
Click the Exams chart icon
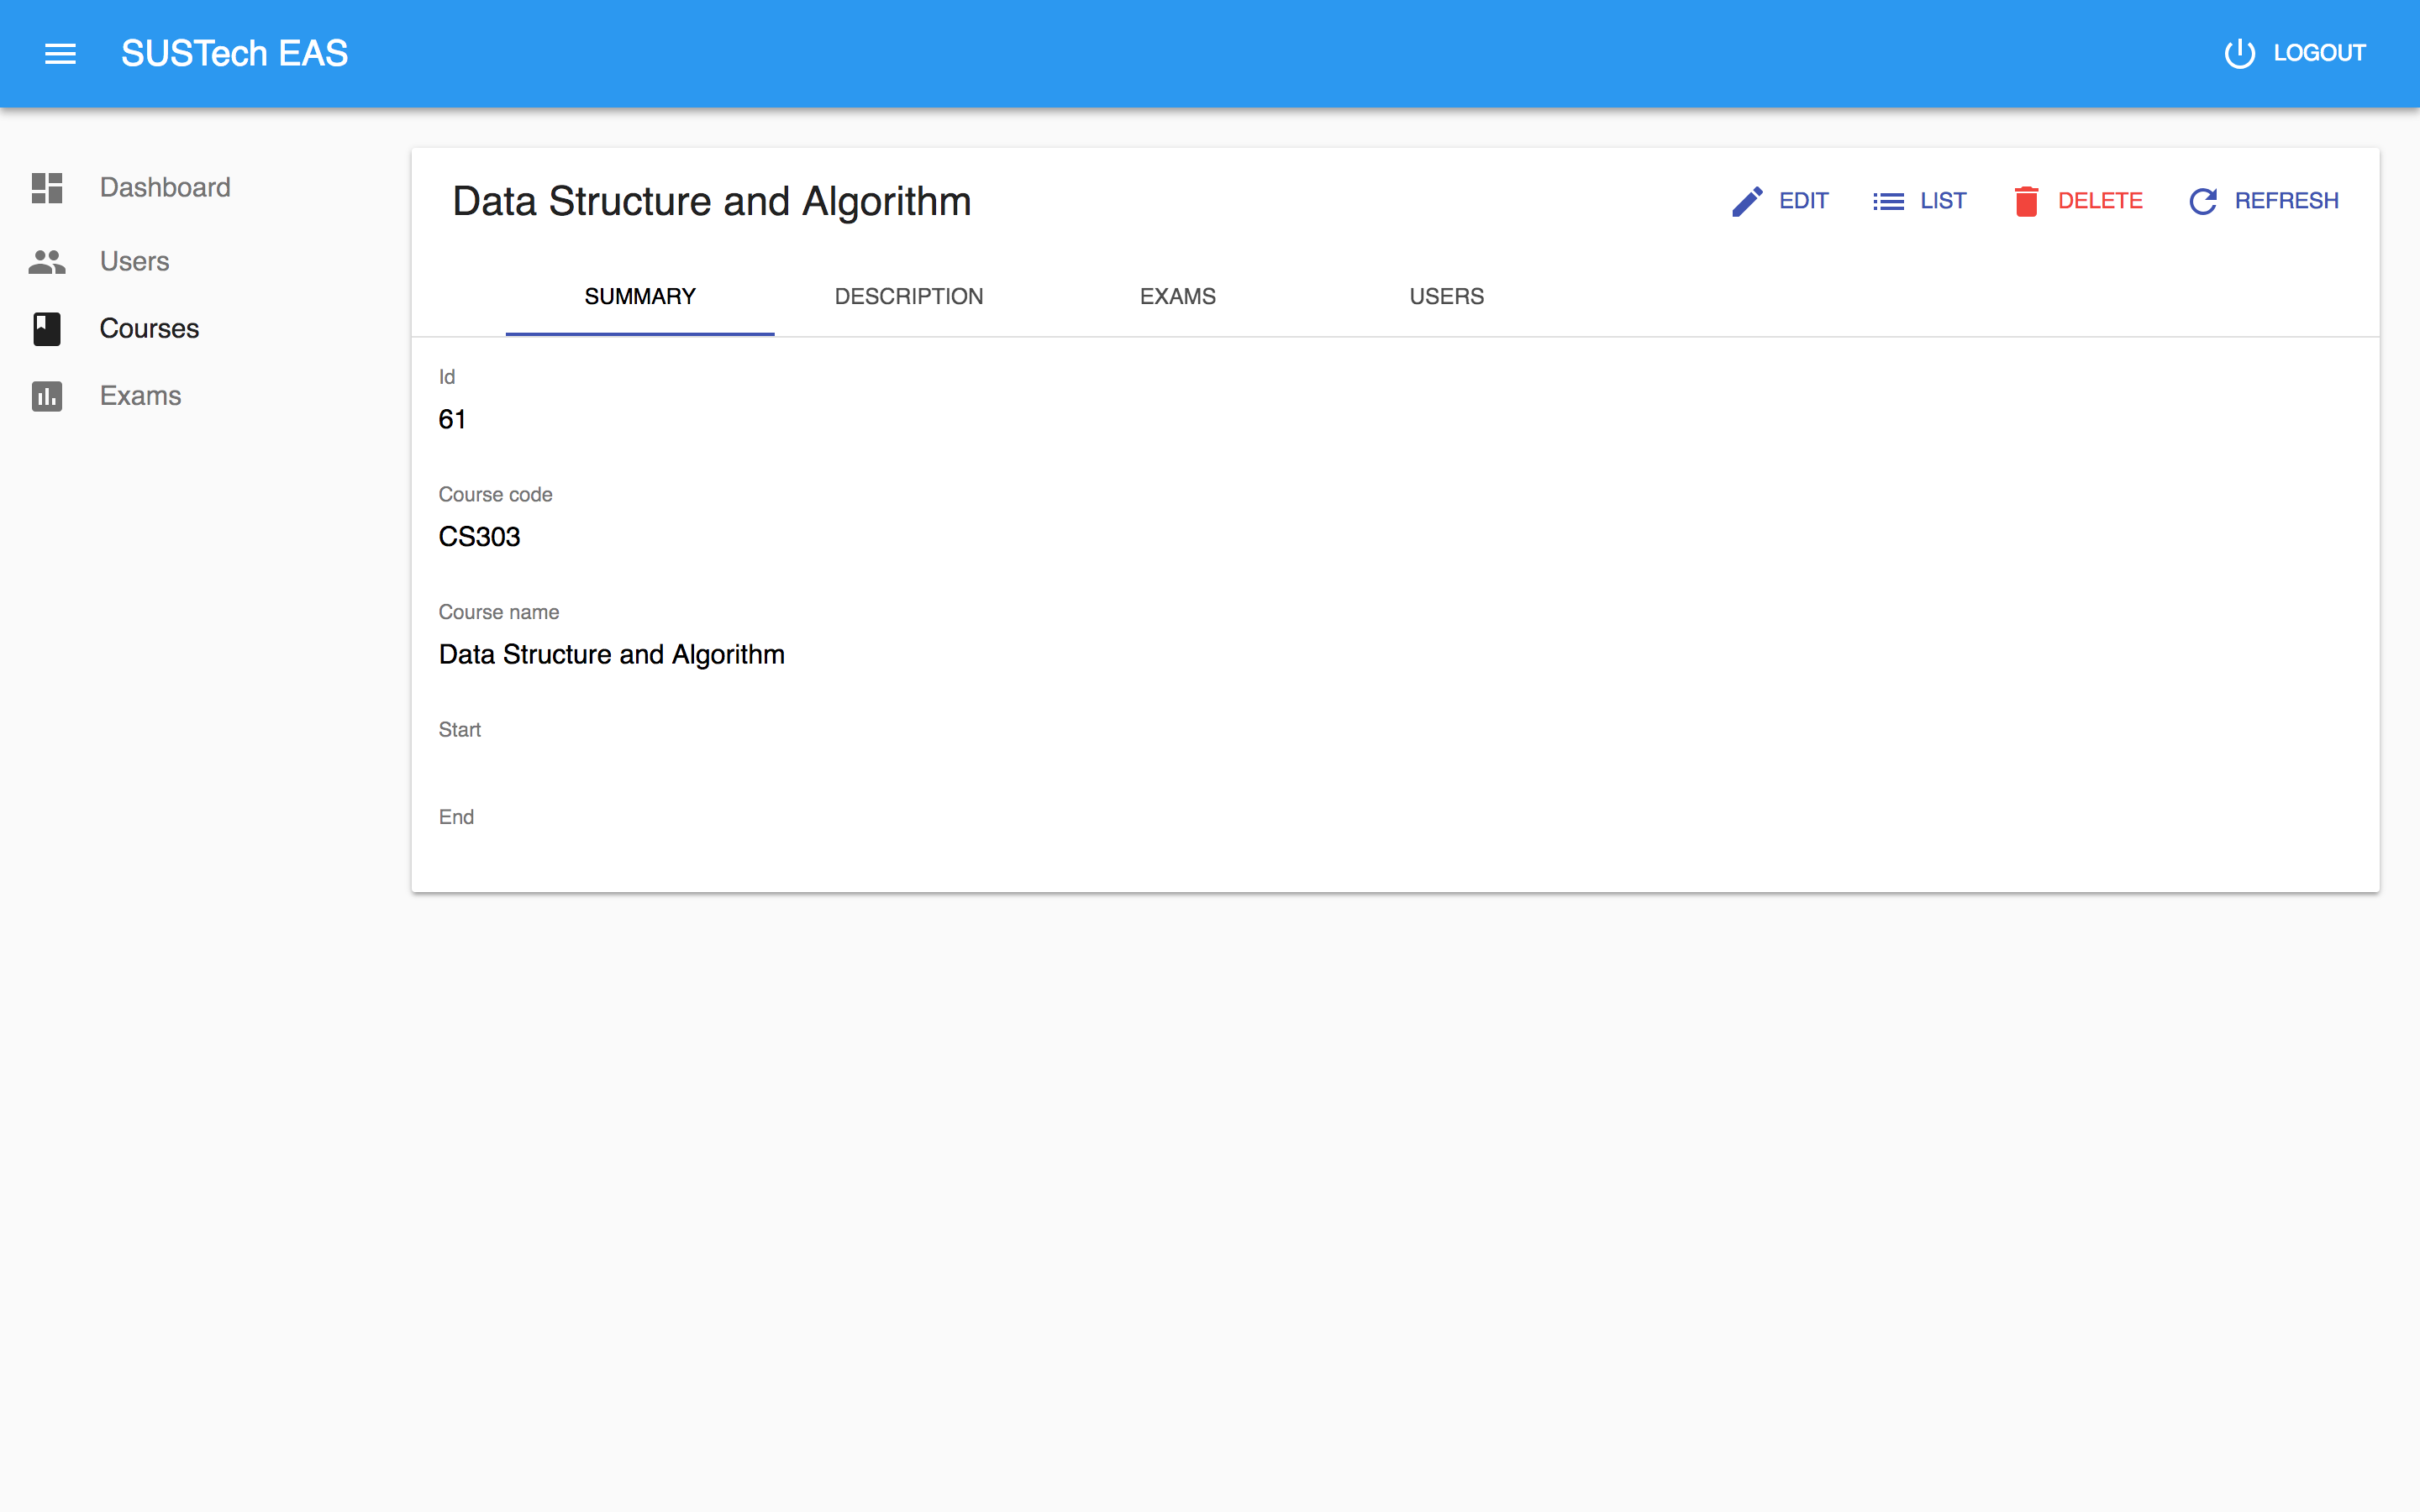click(x=47, y=396)
